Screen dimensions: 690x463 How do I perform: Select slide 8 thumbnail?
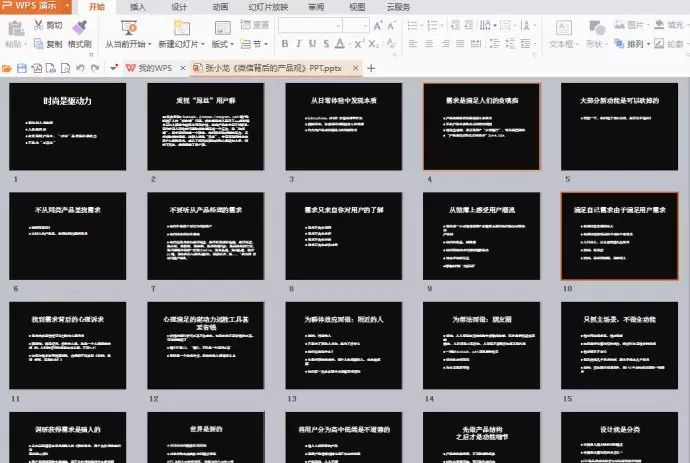[x=344, y=235]
